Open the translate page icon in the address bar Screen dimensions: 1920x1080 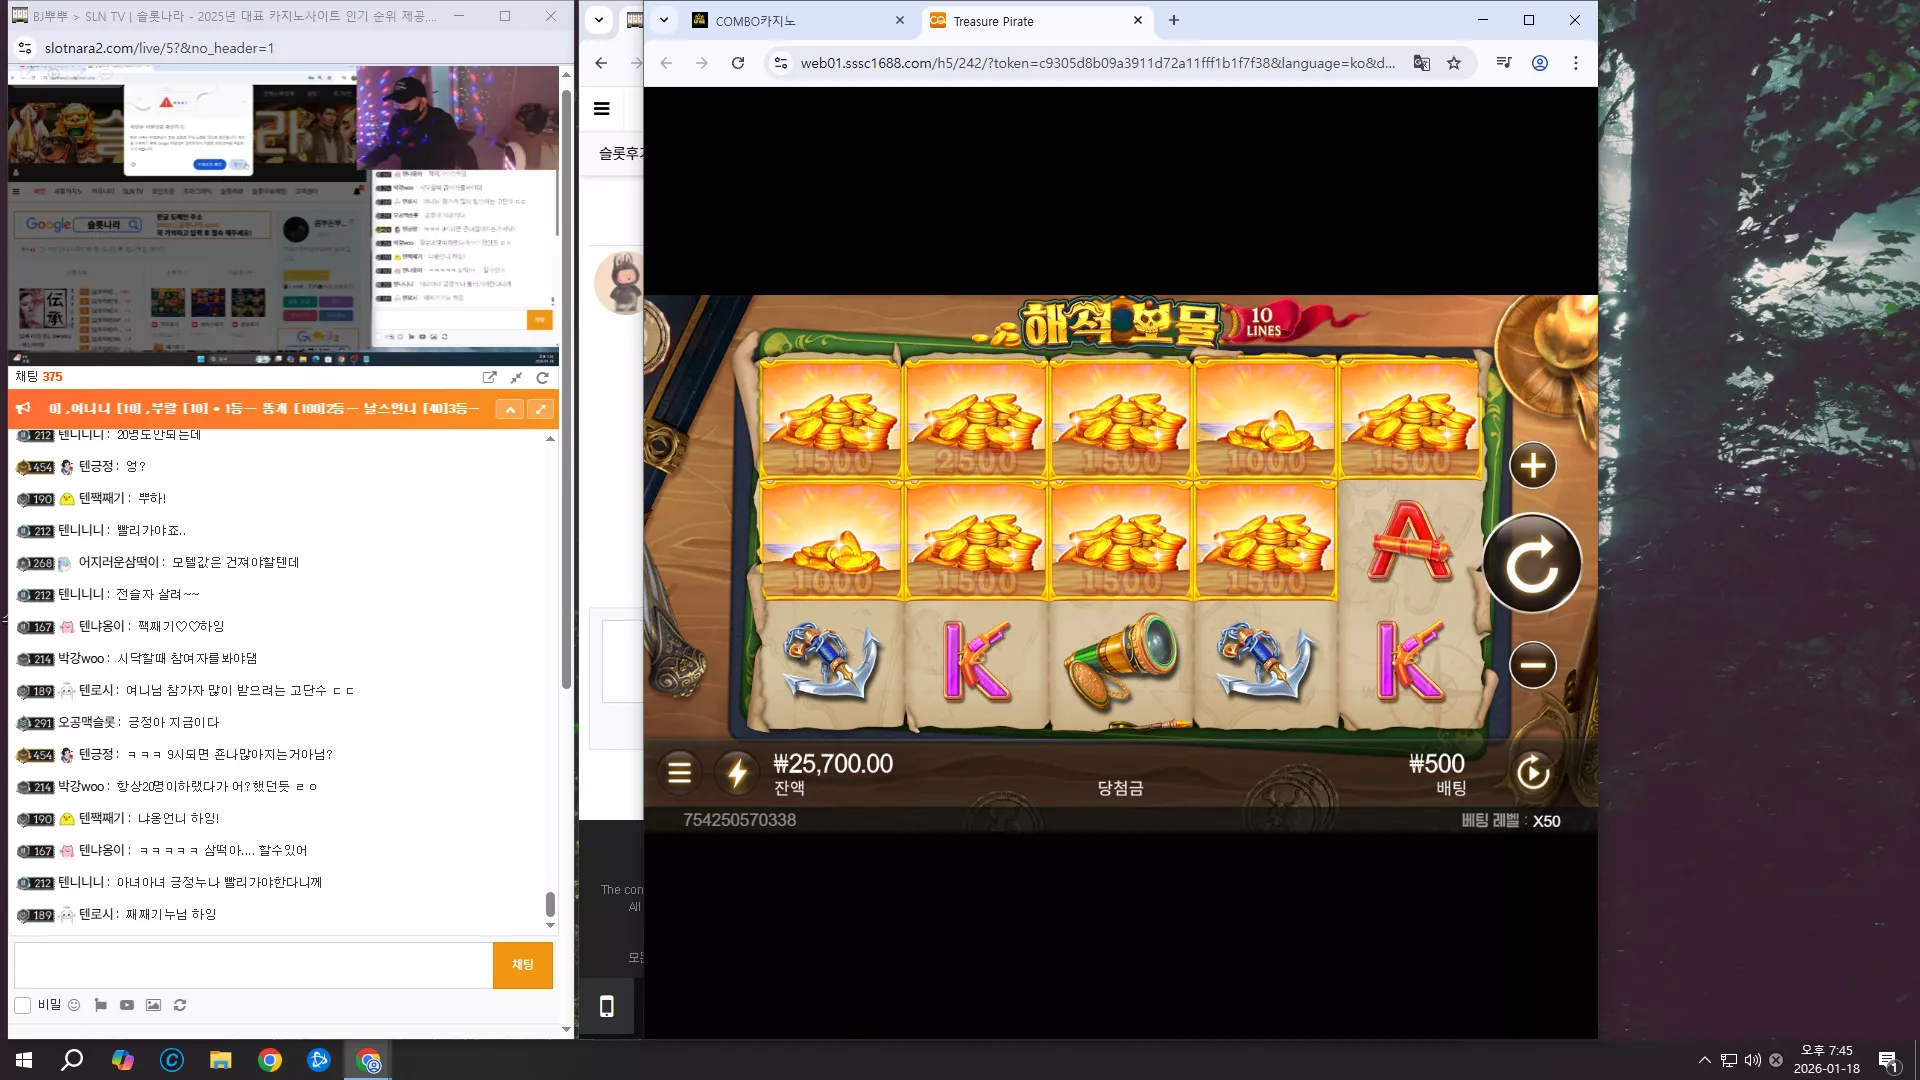click(1421, 63)
